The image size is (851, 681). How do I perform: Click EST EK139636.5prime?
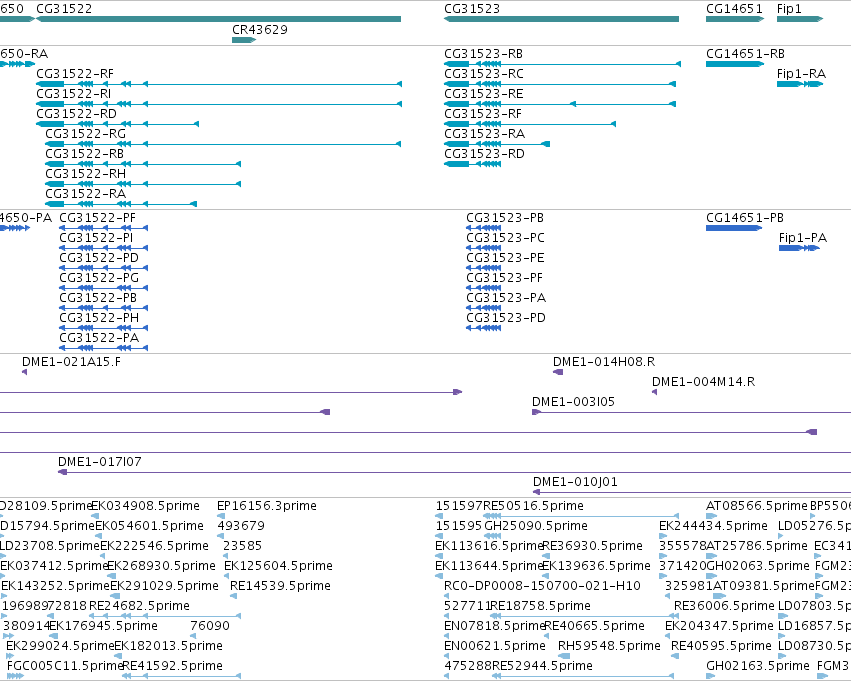[596, 566]
